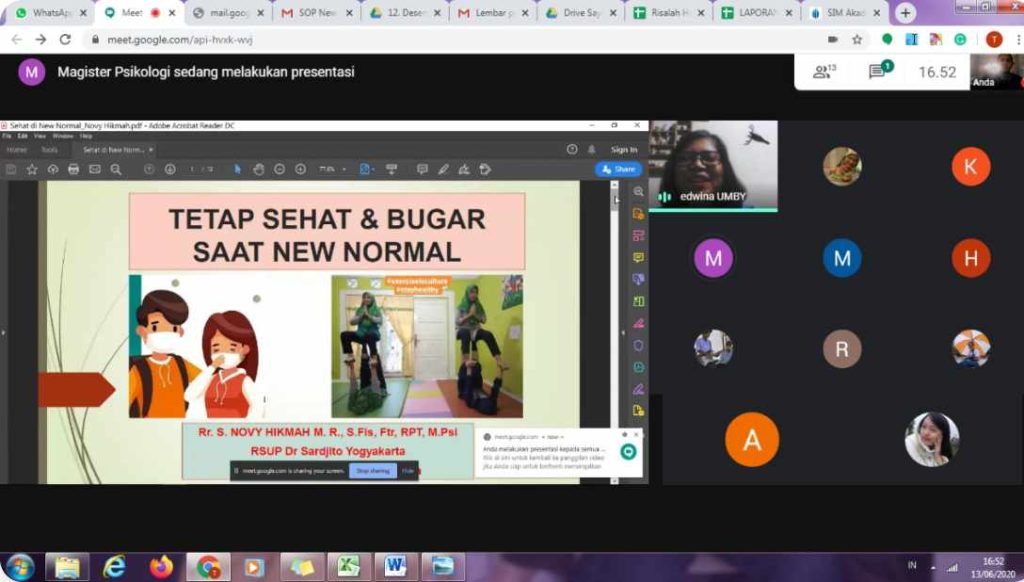Choose the selection arrow tool in Acrobat
Image resolution: width=1024 pixels, height=582 pixels.
pos(238,170)
